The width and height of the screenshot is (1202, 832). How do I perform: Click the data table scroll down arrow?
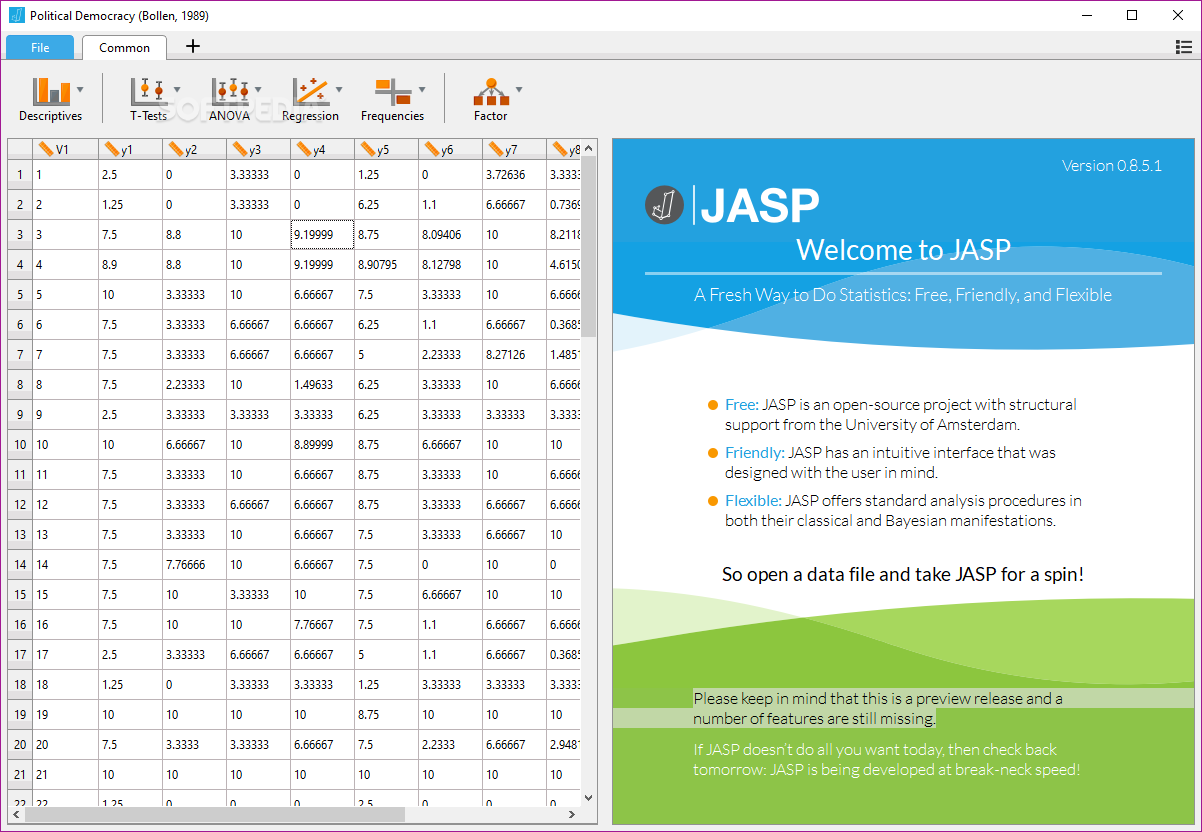589,798
